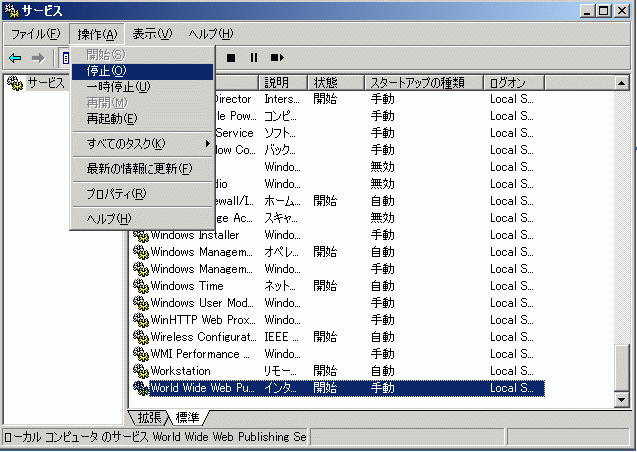Click the restart service toolbar icon

(277, 58)
